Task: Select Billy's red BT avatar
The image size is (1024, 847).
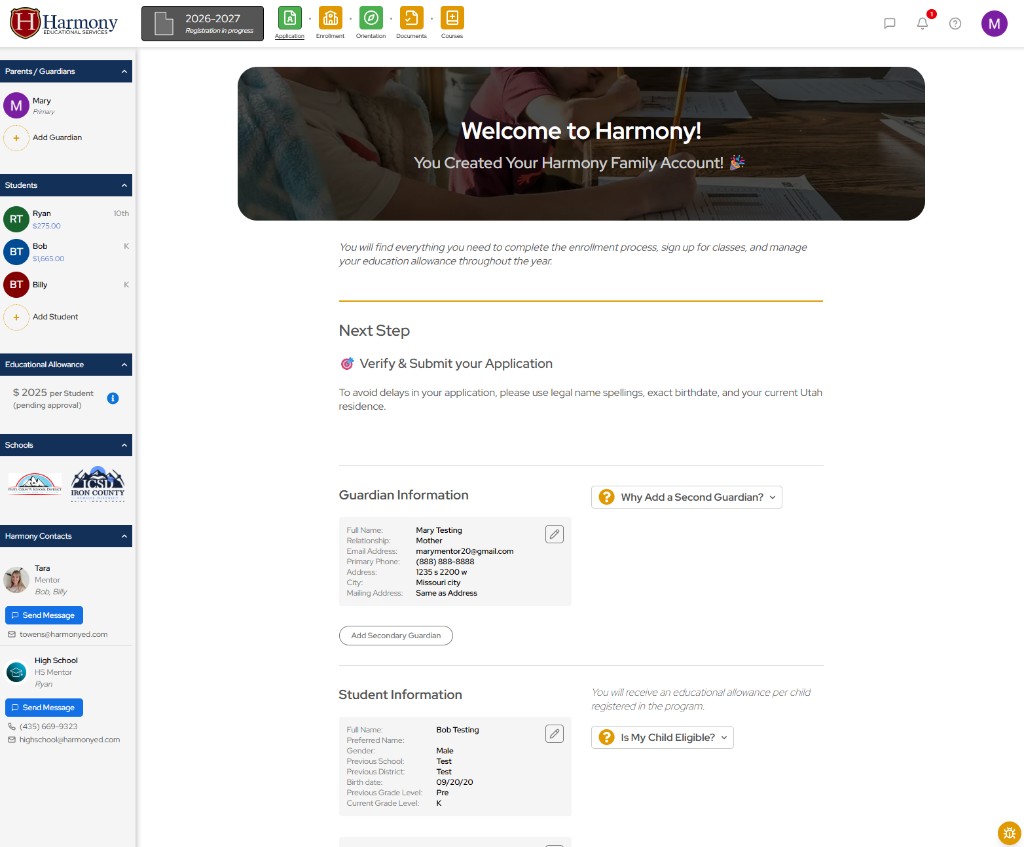Action: [x=16, y=284]
